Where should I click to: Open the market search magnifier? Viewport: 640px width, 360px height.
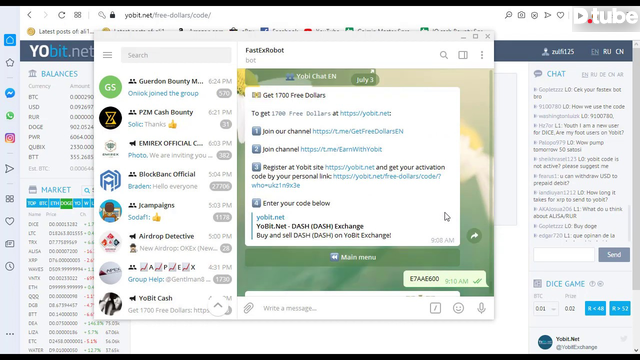click(87, 190)
